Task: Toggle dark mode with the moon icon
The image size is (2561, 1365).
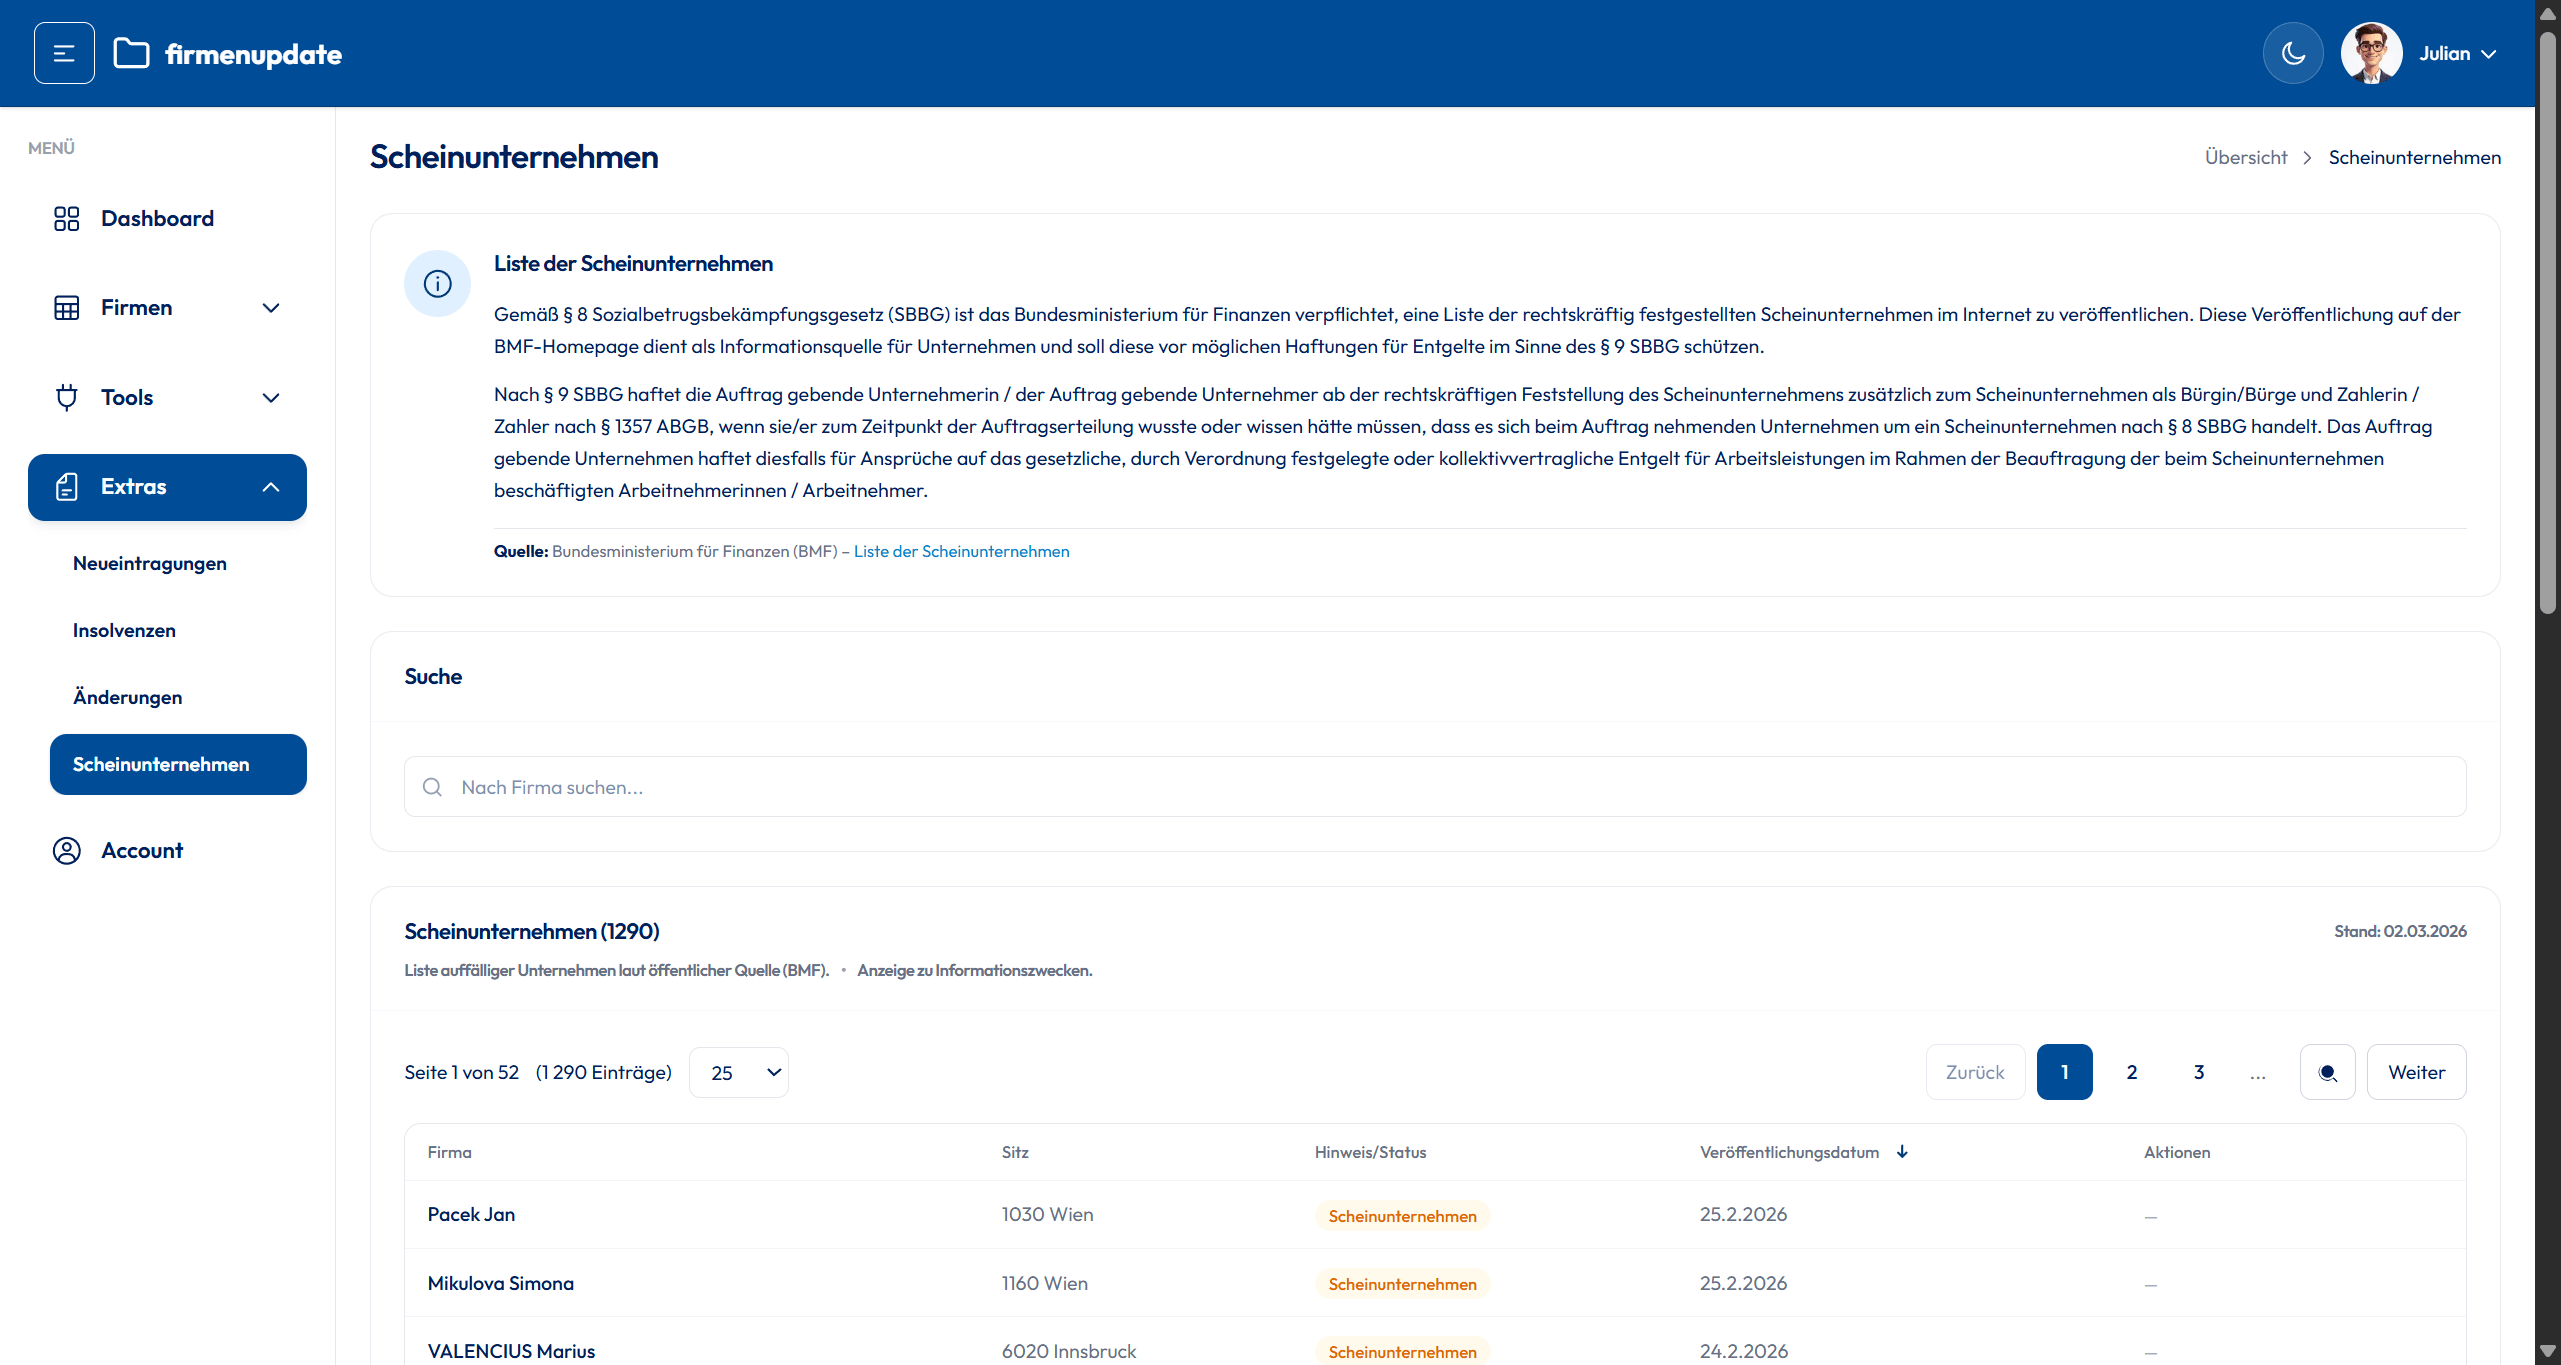Action: click(2292, 52)
